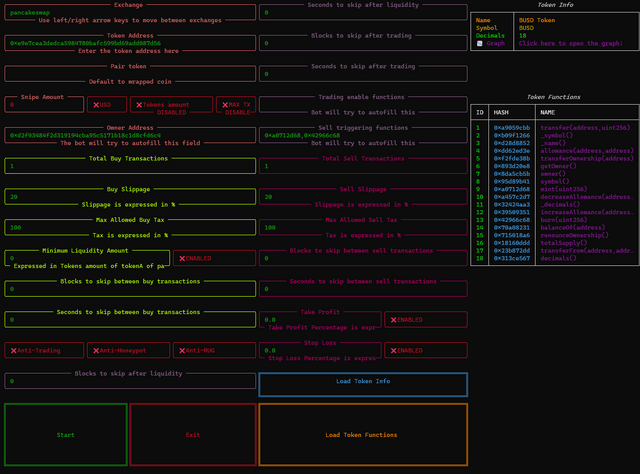Click Seconds to skip between buy transactions field
The height and width of the screenshot is (474, 640).
tap(130, 320)
